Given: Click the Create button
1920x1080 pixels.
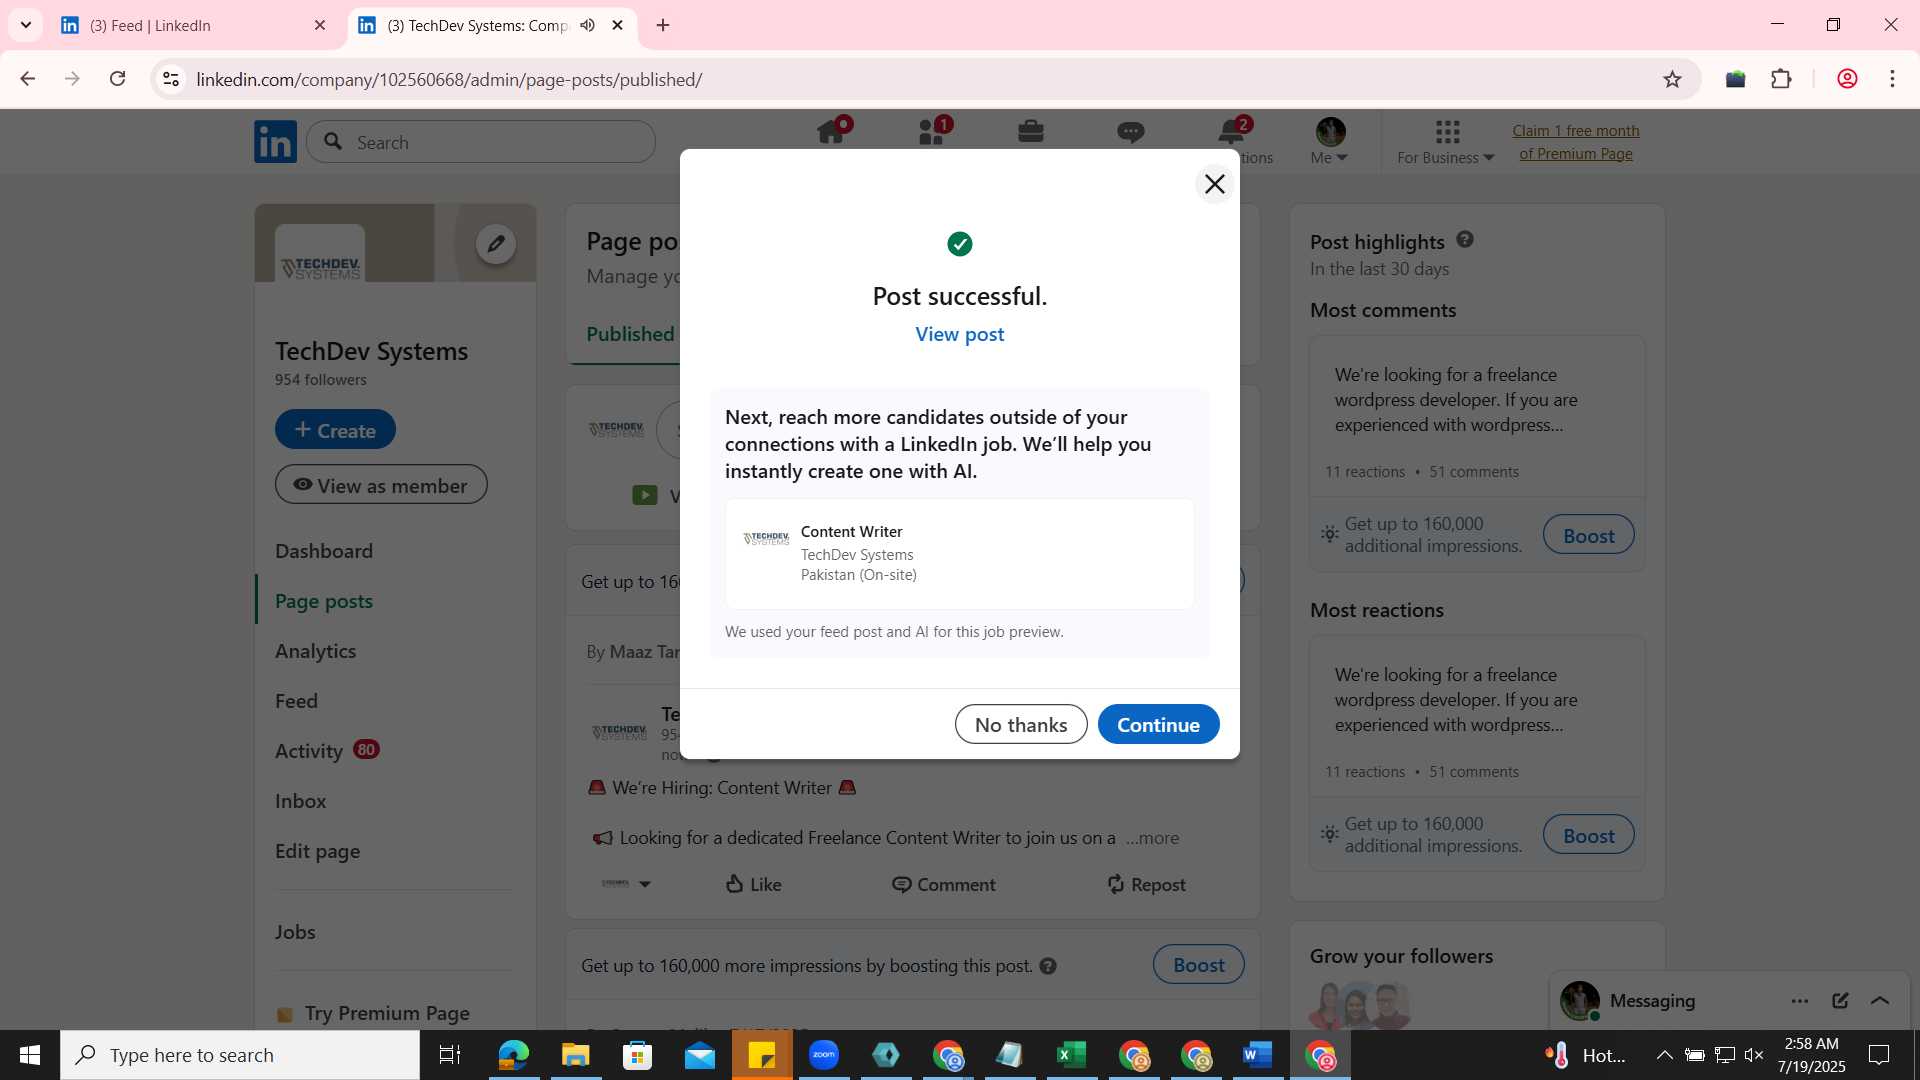Looking at the screenshot, I should [335, 430].
